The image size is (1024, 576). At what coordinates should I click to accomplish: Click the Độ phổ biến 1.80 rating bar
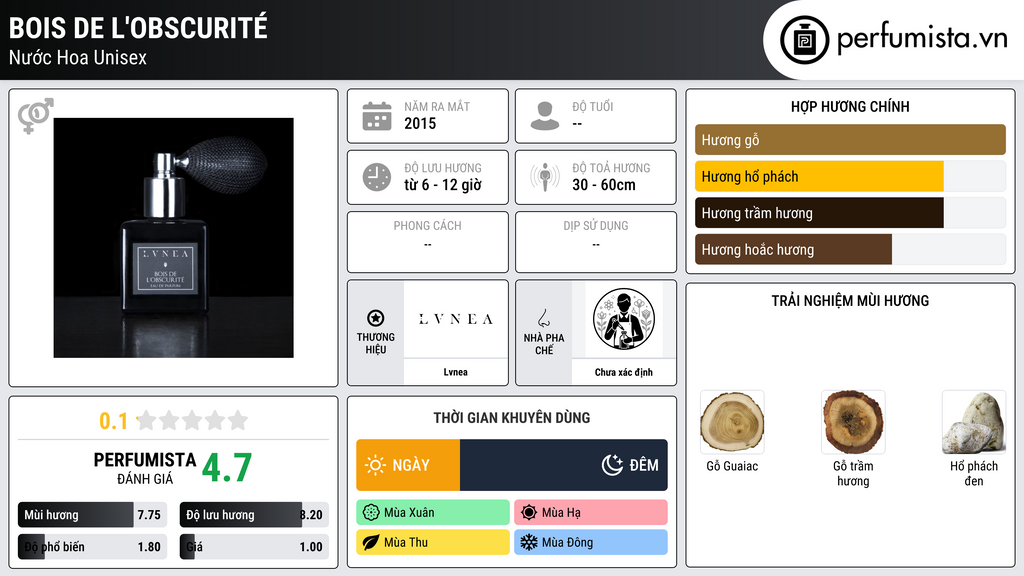(93, 547)
